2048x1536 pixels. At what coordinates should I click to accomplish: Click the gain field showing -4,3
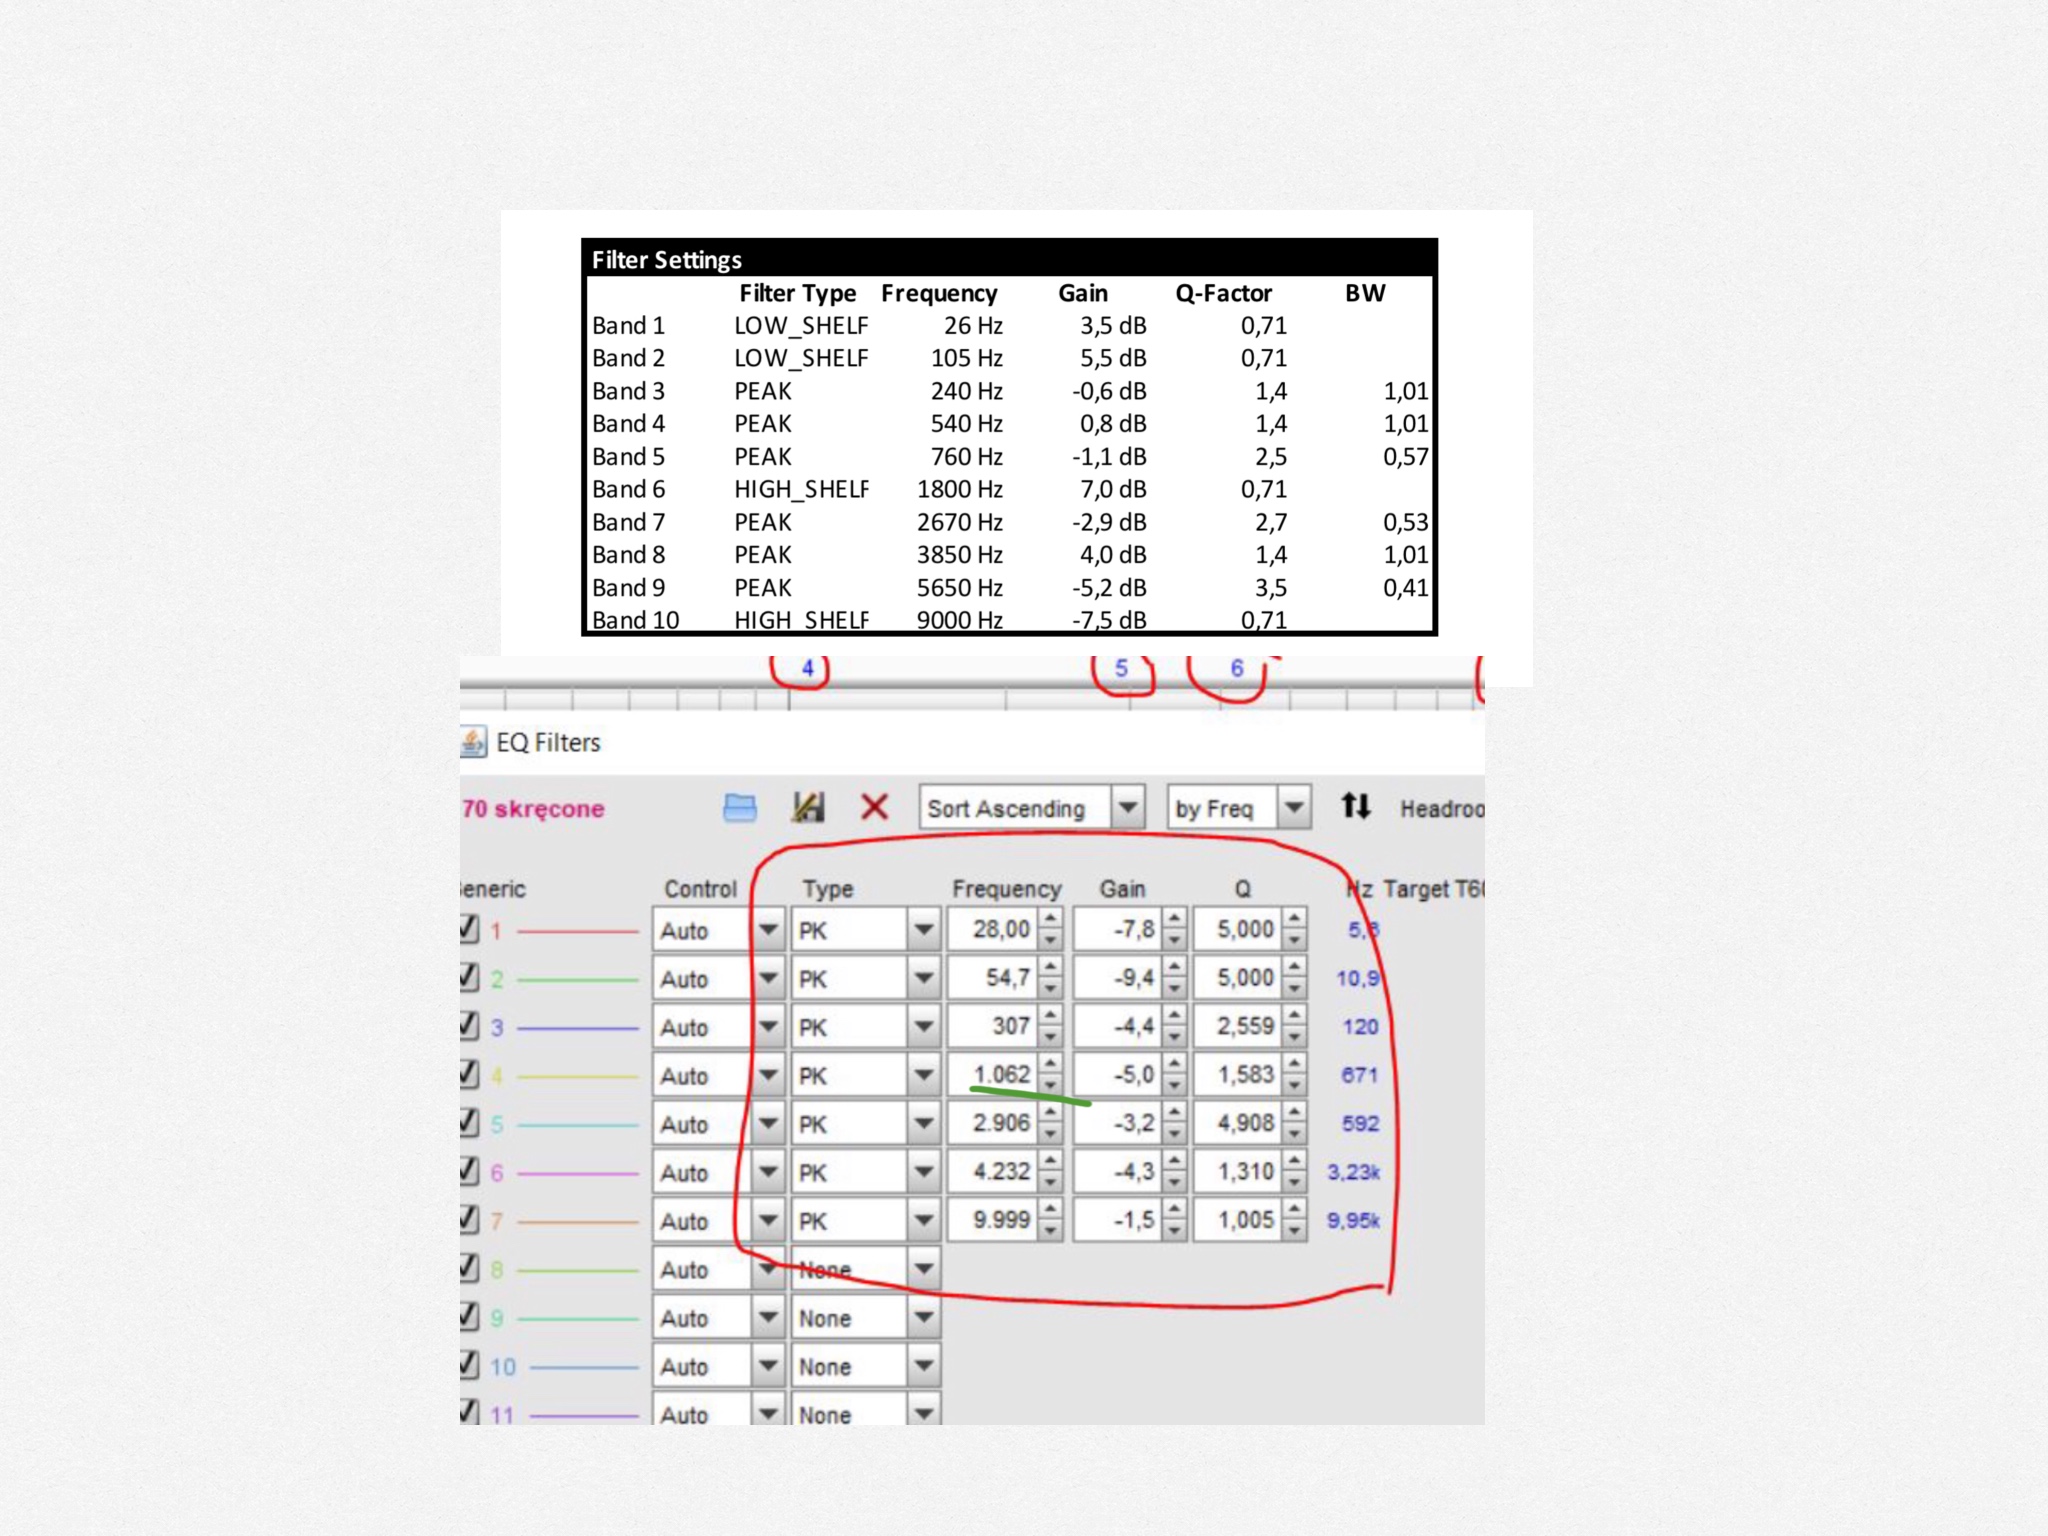click(1117, 1171)
